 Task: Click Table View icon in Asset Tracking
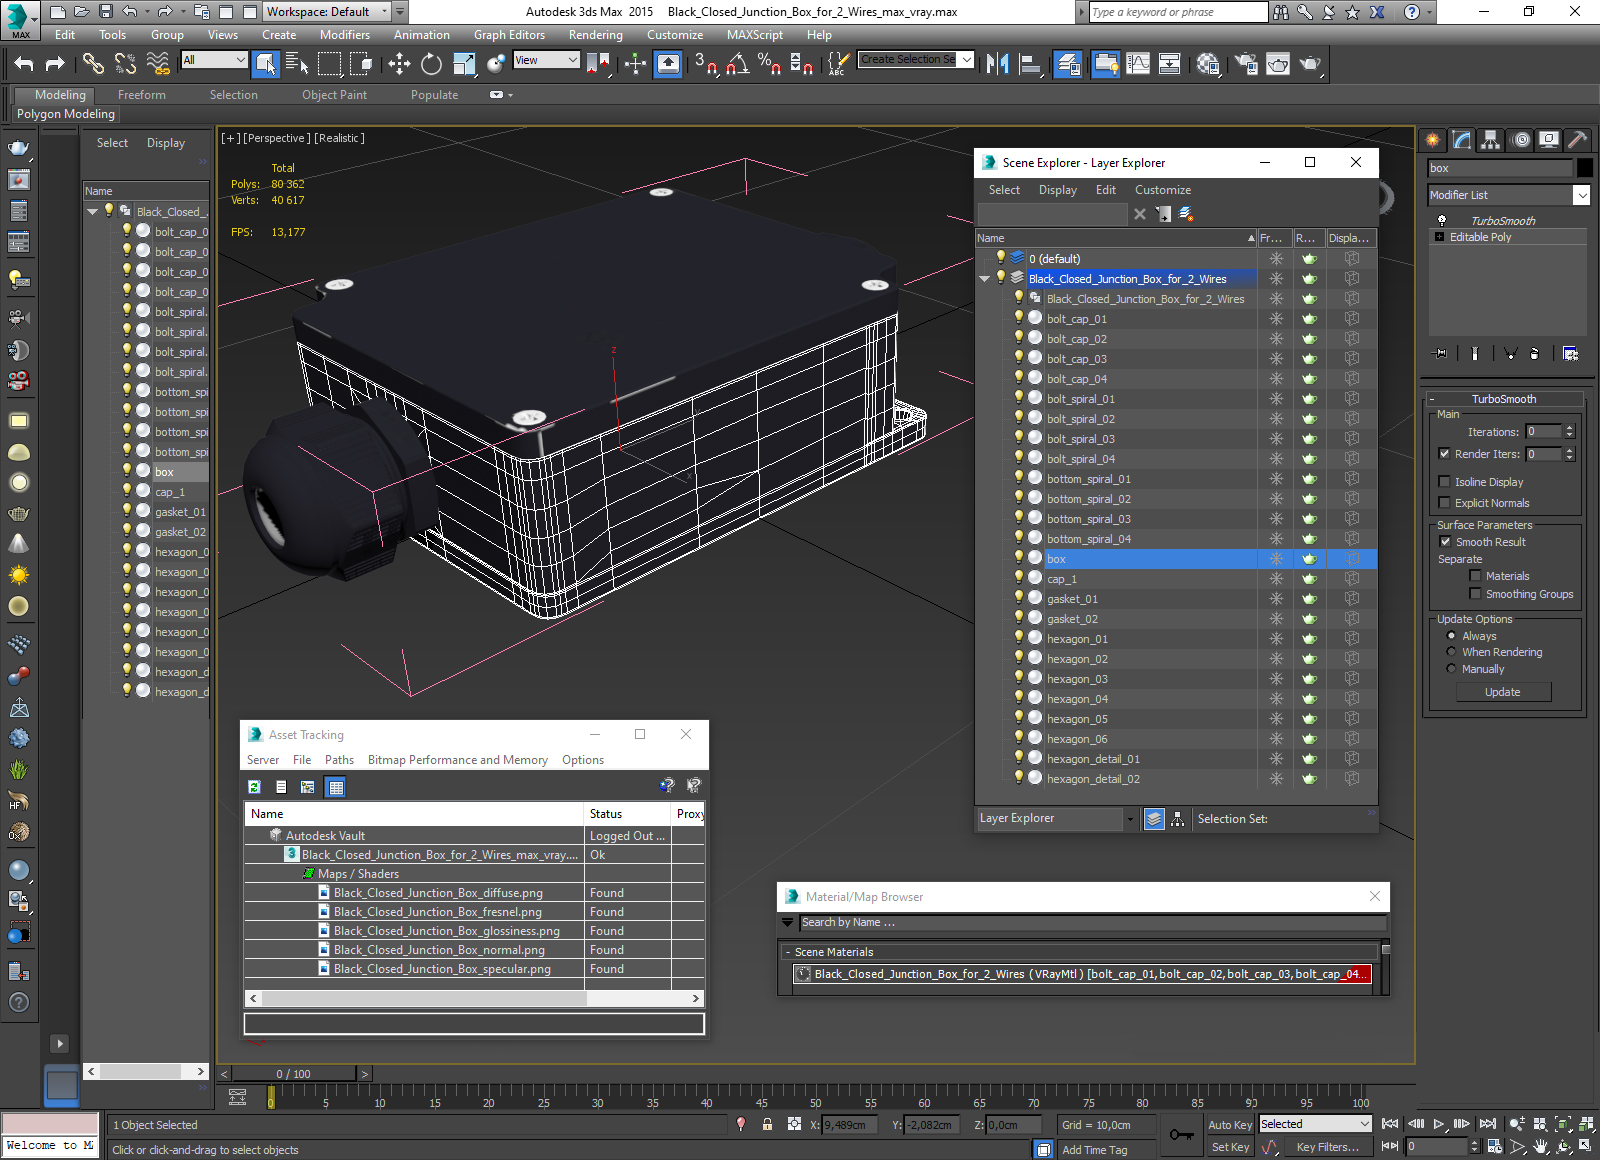click(336, 787)
